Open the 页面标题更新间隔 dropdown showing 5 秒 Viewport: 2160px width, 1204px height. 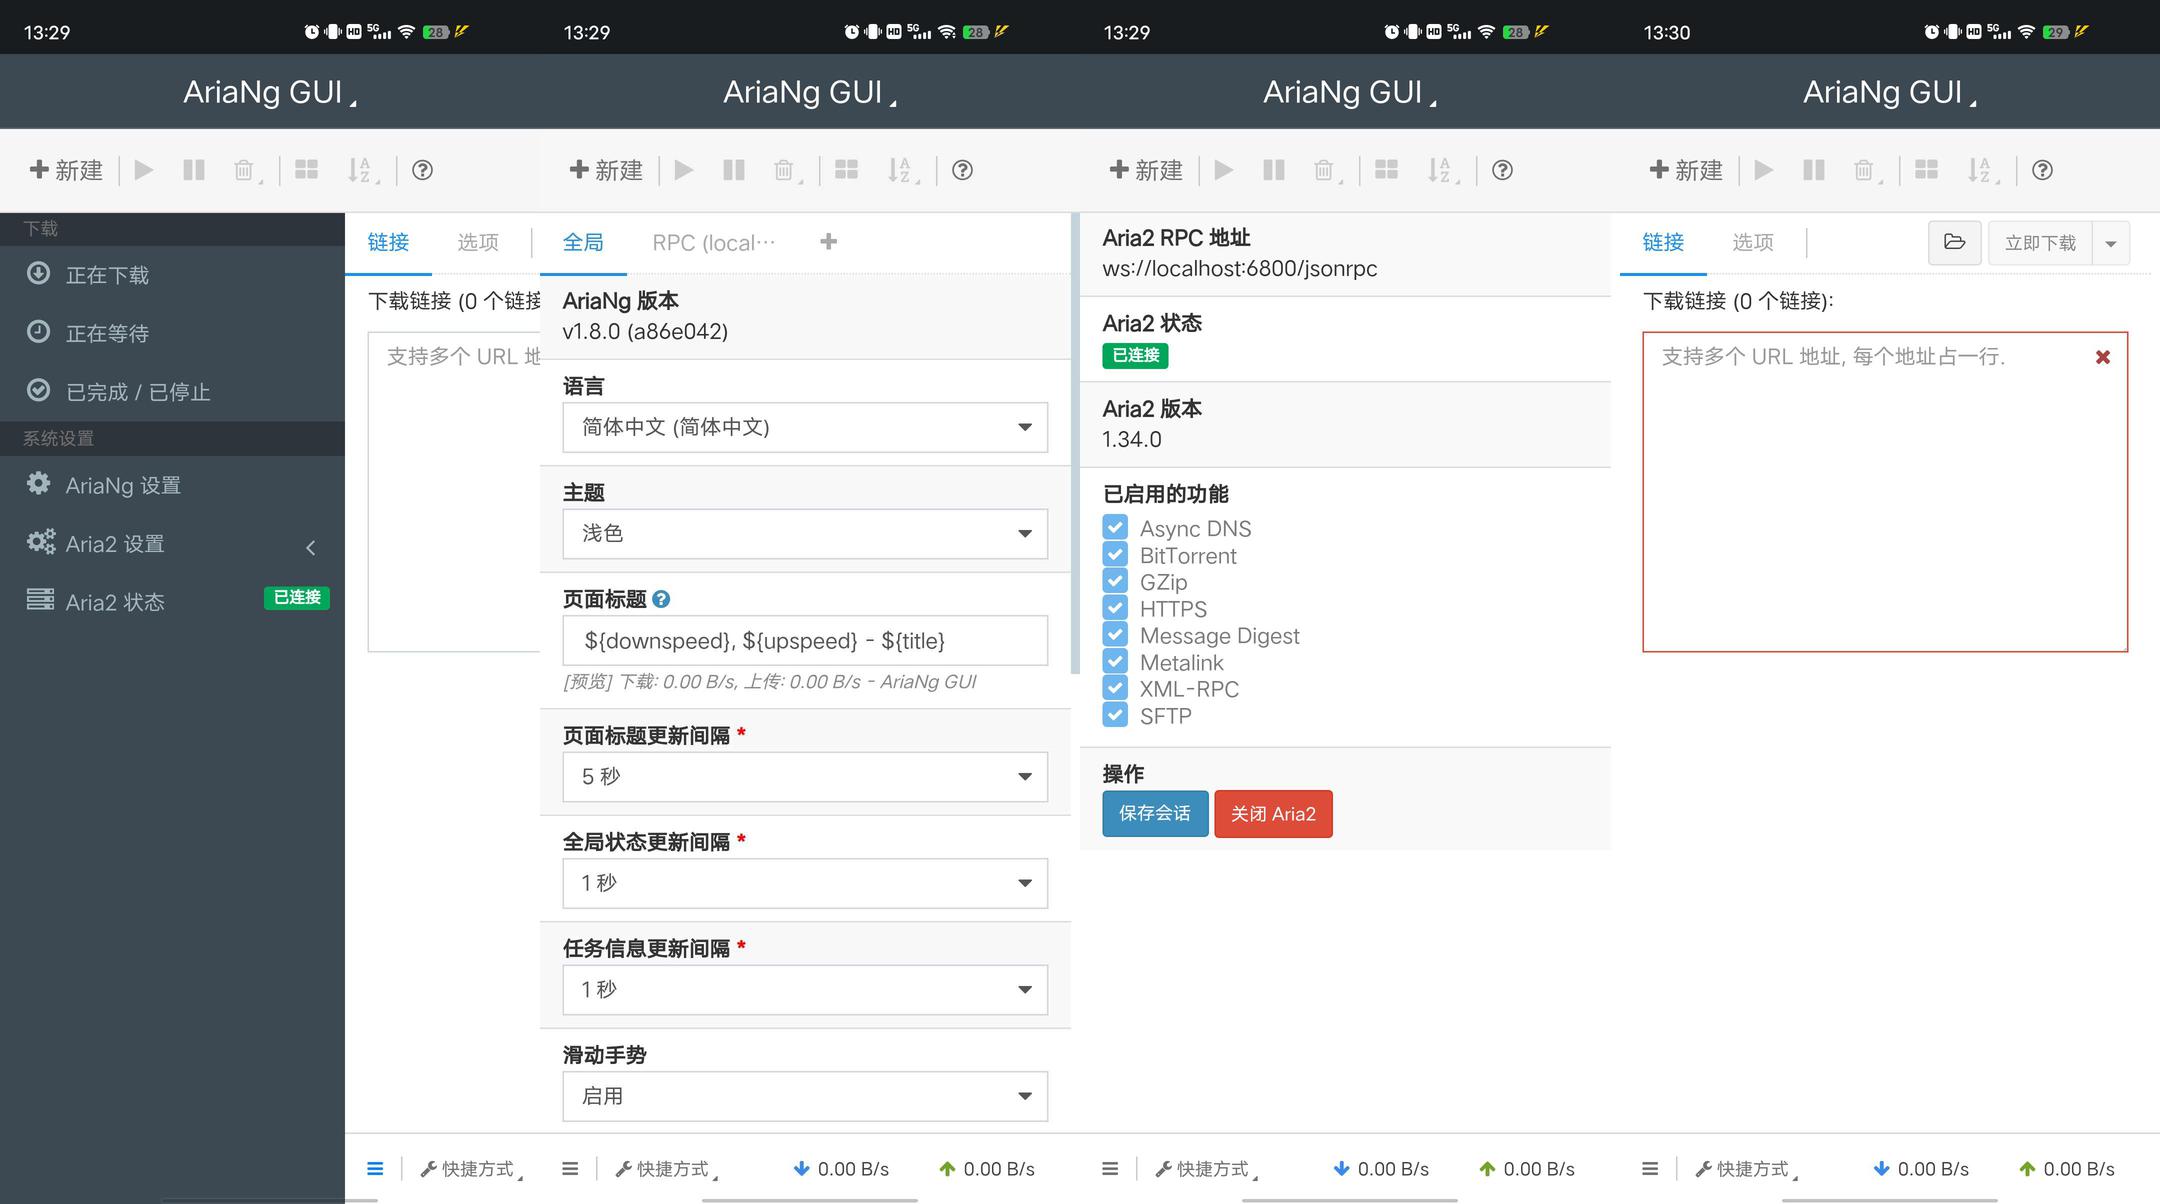(x=805, y=776)
